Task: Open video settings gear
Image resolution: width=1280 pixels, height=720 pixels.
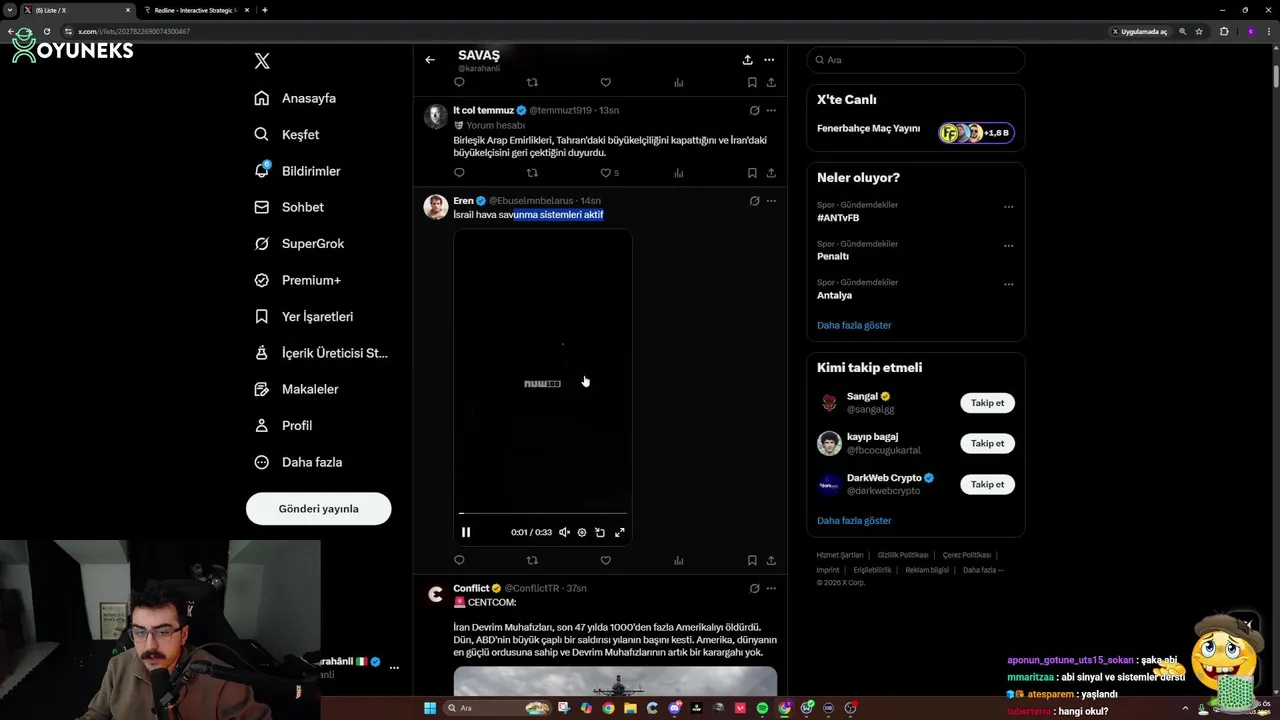Action: click(582, 532)
